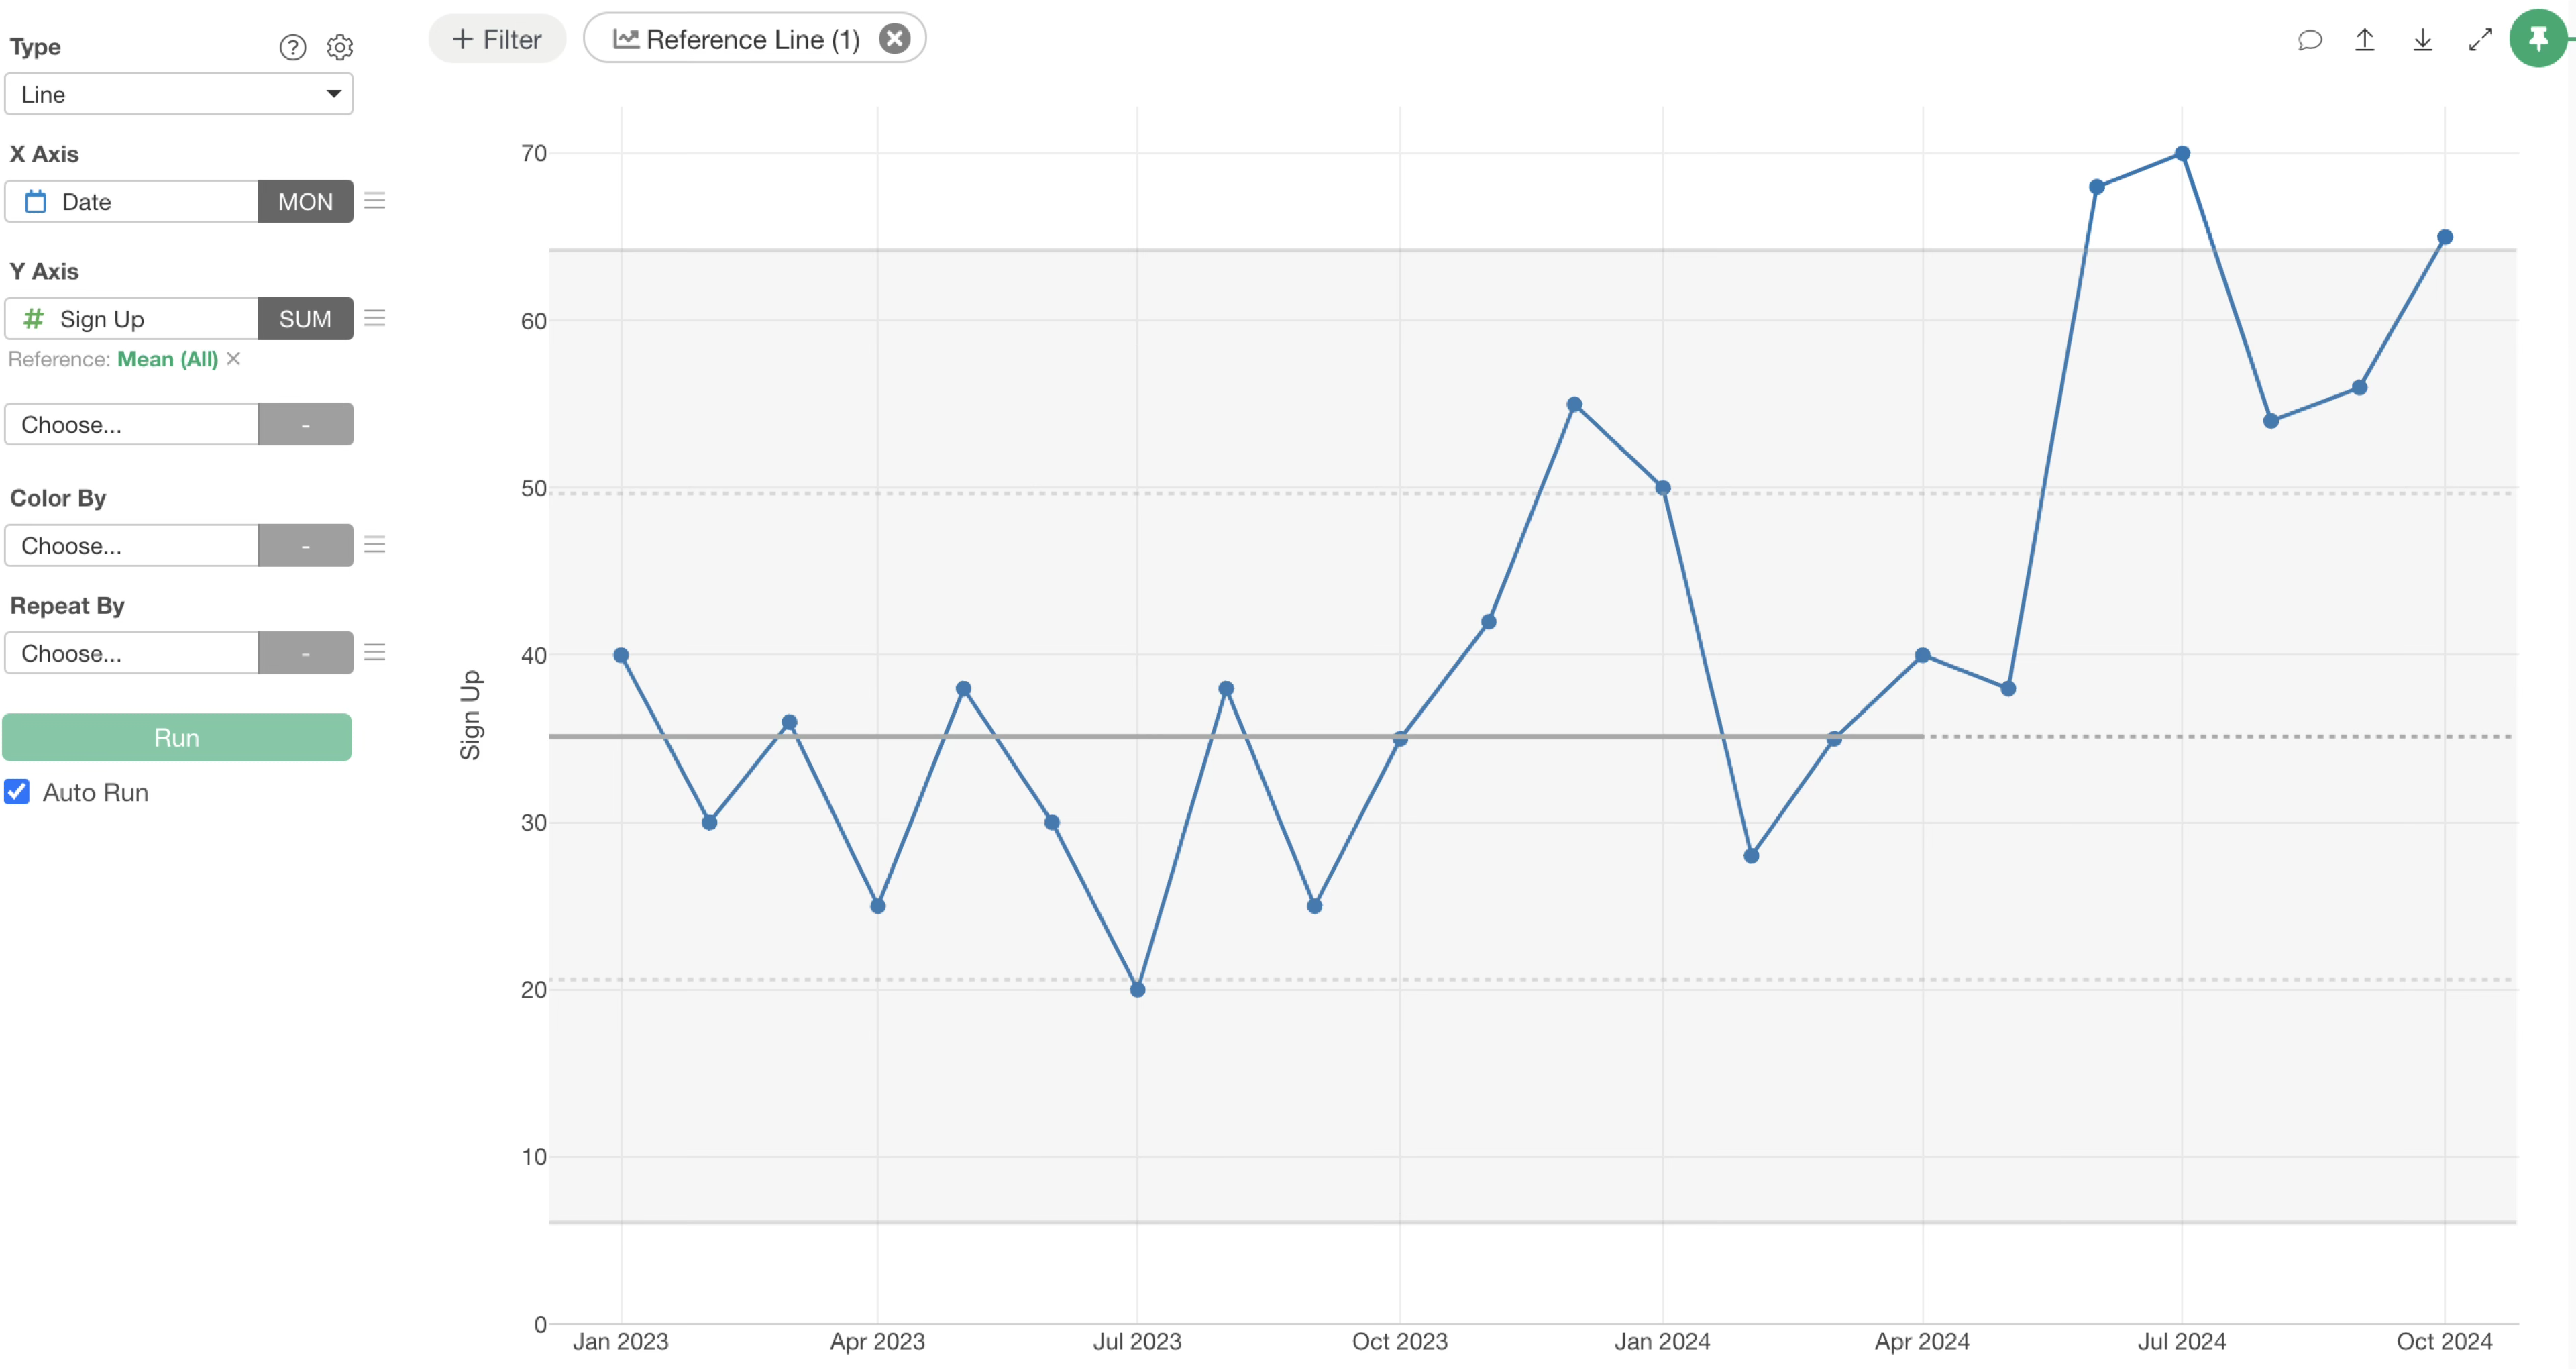Choose a Color By column

coord(131,545)
